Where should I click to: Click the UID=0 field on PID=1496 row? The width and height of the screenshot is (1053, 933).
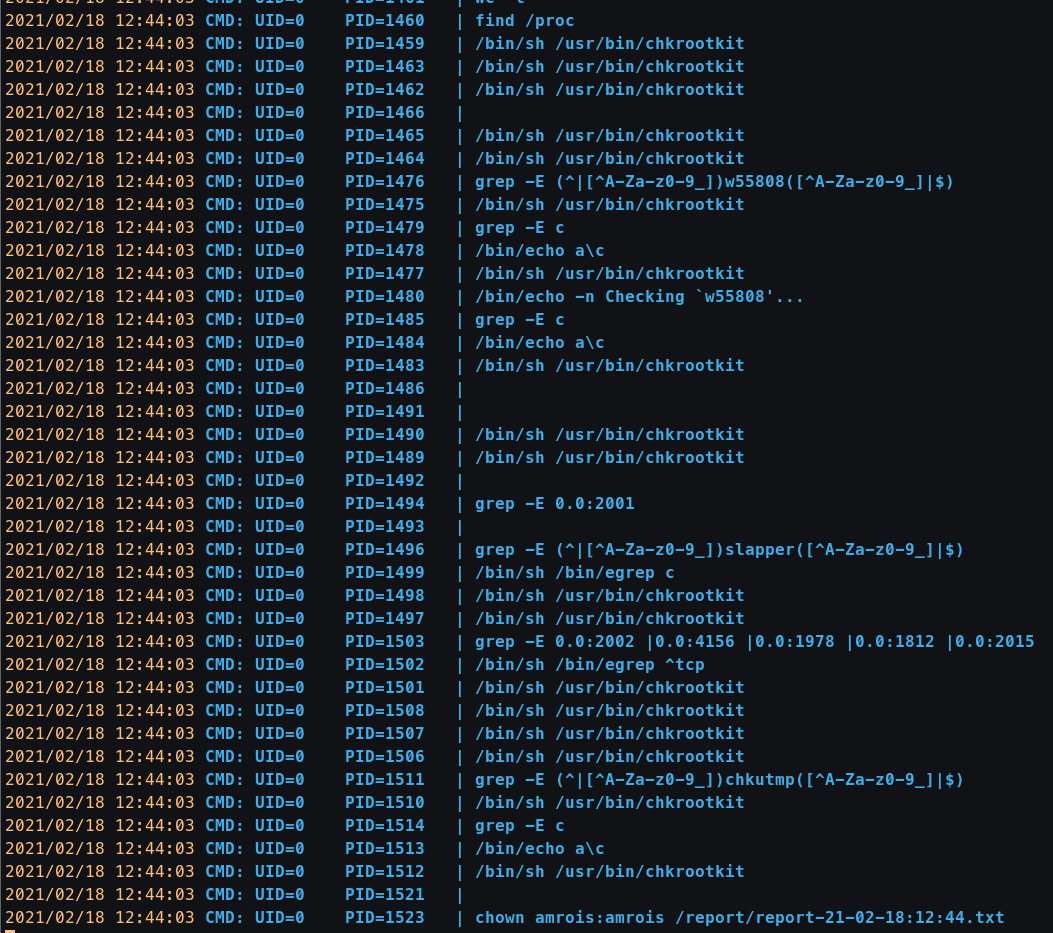tap(279, 549)
